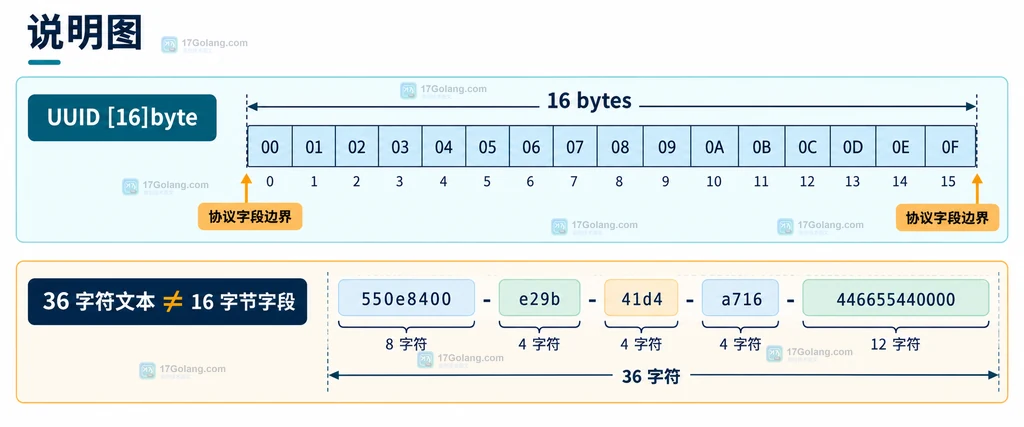Click the left 协议字段边界 orange label
The height and width of the screenshot is (427, 1024).
[x=250, y=217]
